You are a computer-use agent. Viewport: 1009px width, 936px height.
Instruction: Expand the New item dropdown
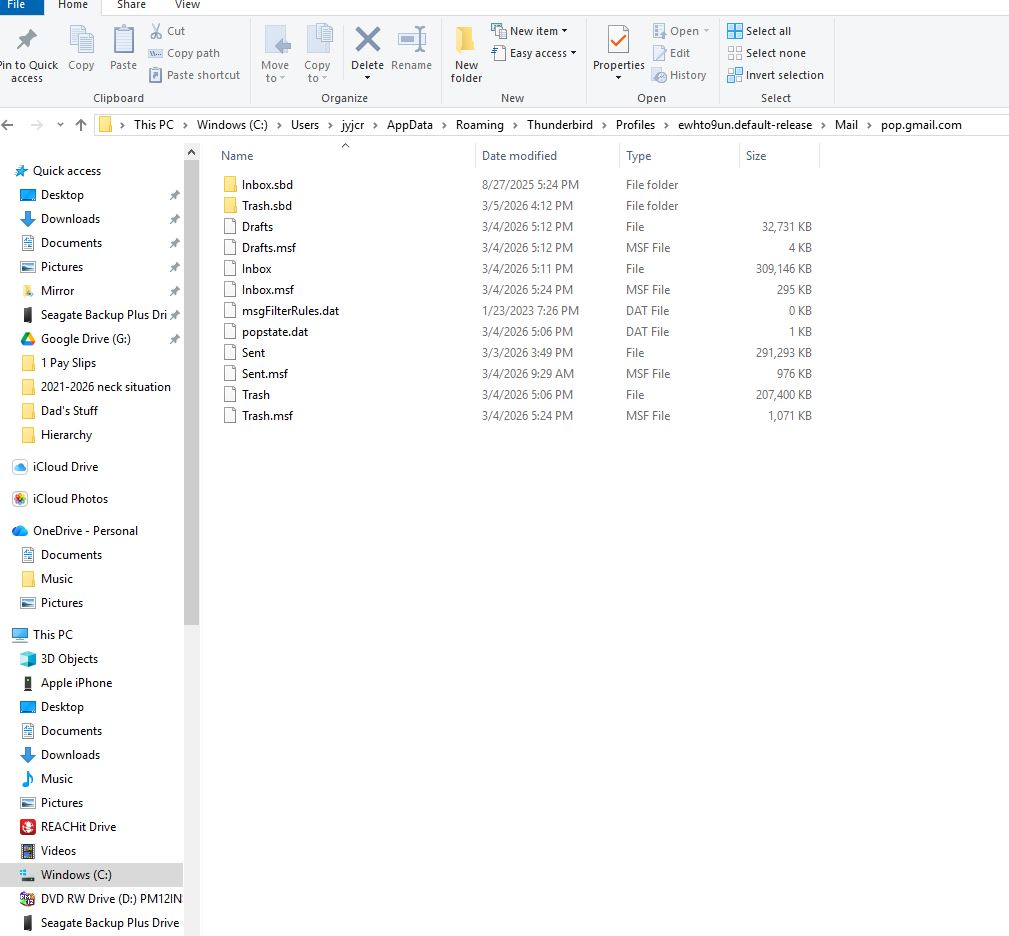[564, 31]
